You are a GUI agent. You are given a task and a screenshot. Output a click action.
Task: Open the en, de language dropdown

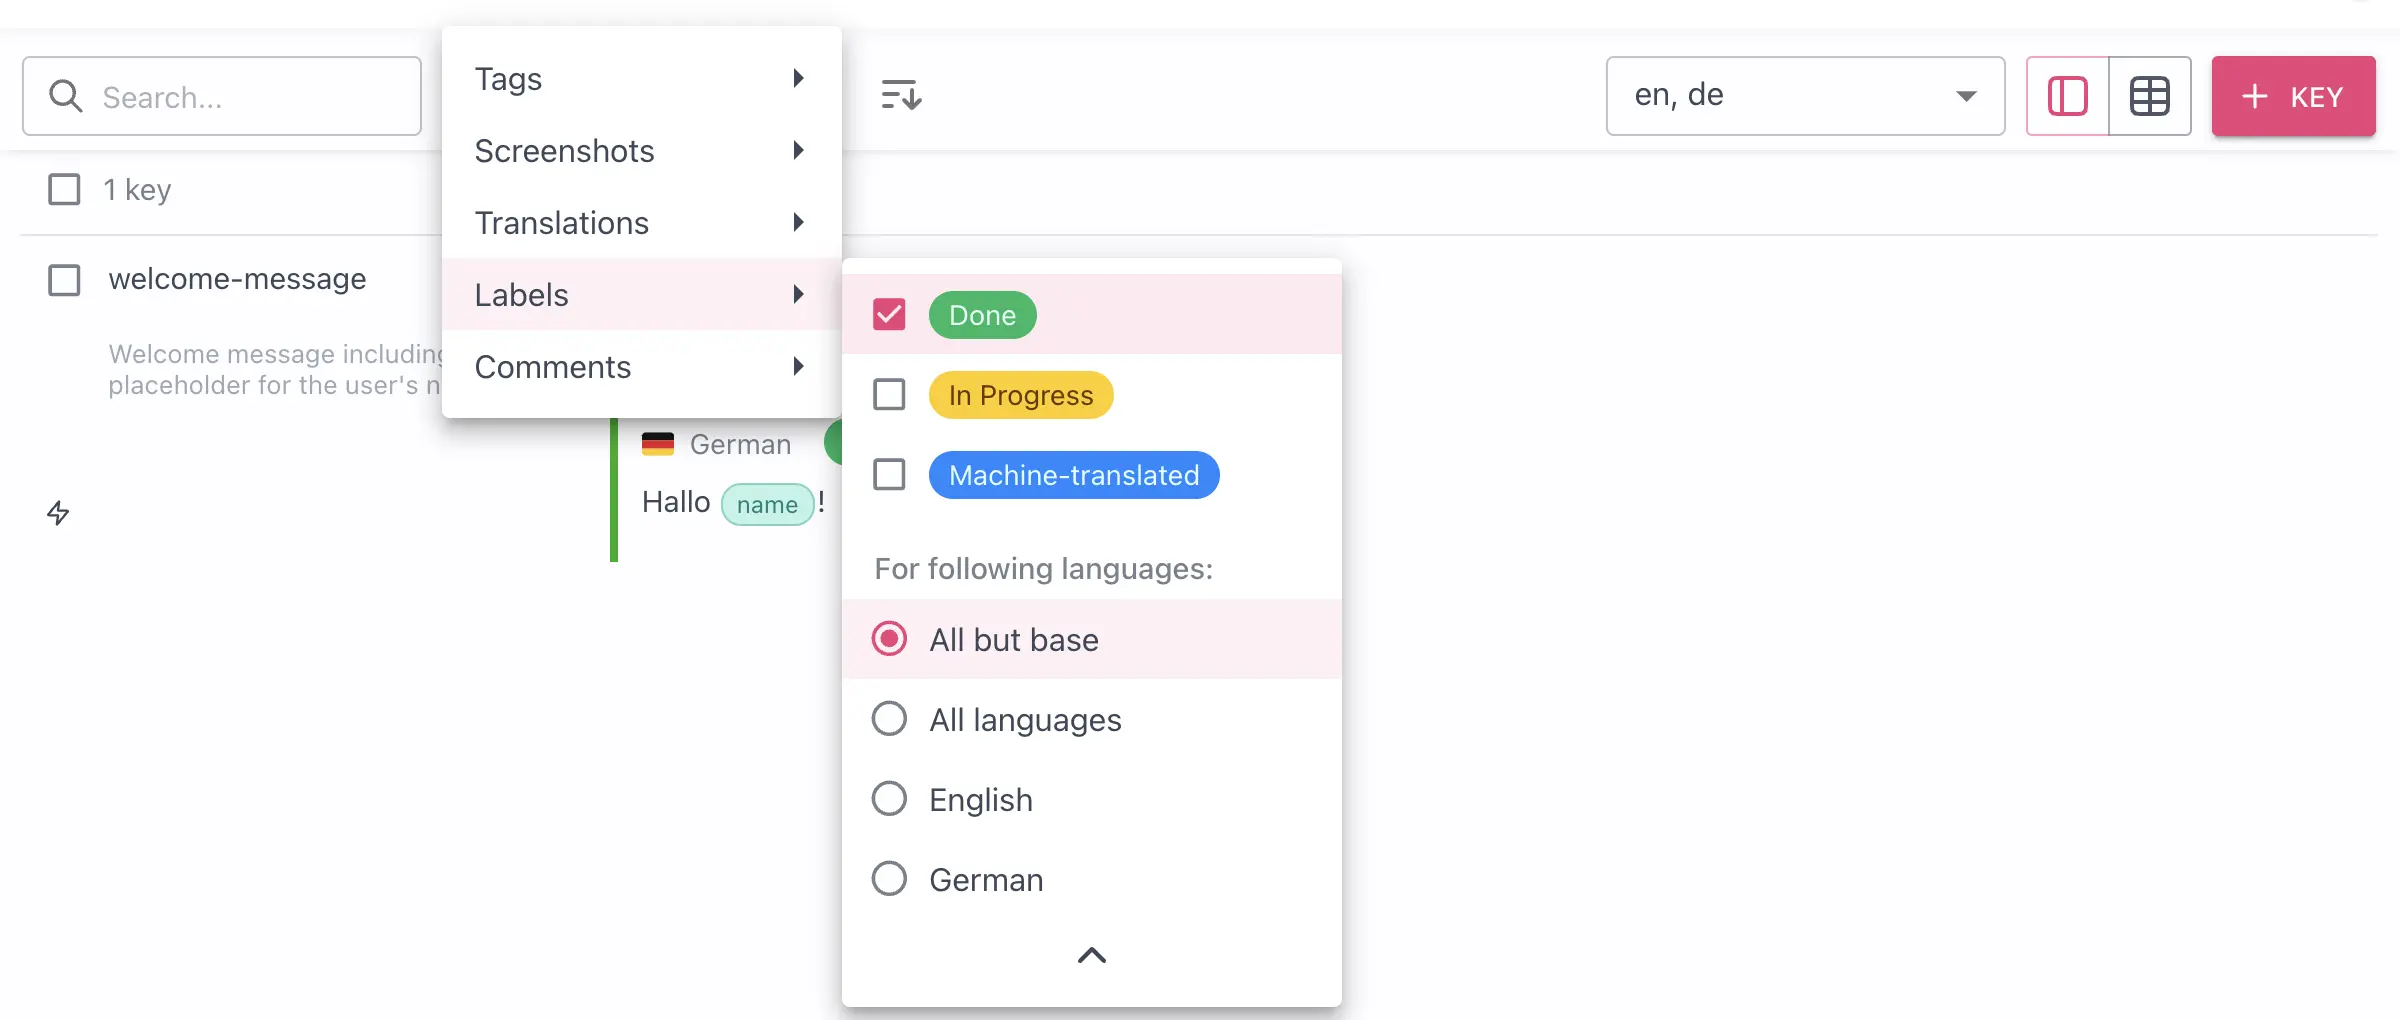point(1804,96)
